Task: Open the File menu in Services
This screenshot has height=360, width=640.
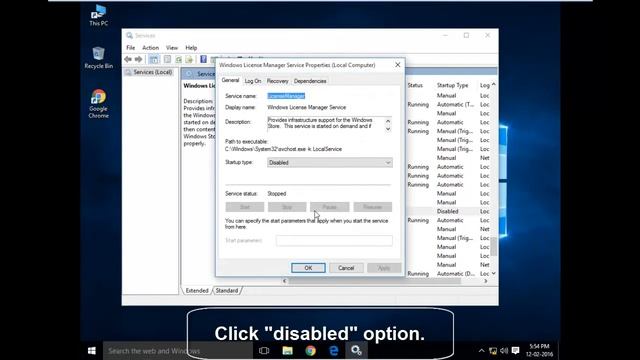Action: pos(131,48)
